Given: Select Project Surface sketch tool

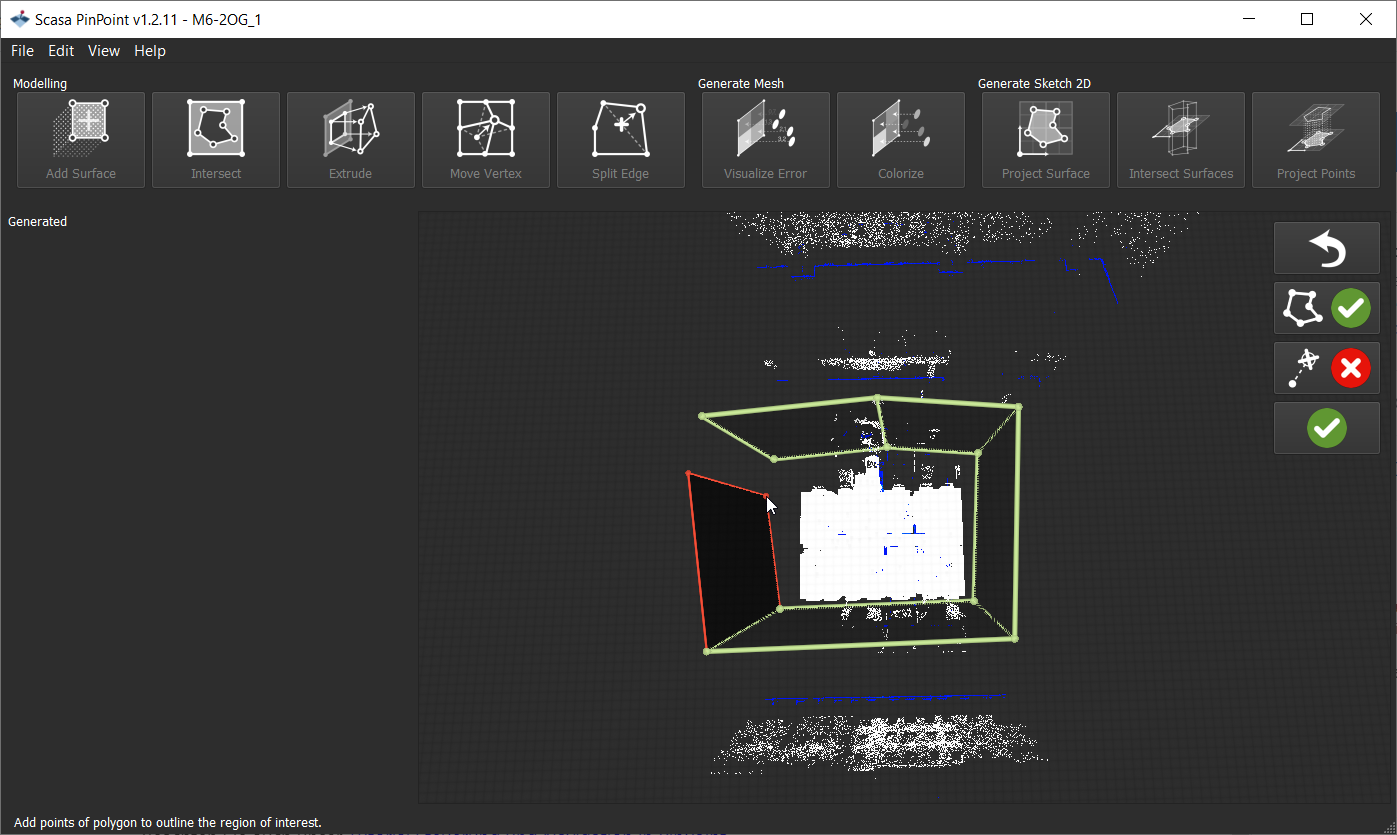Looking at the screenshot, I should pyautogui.click(x=1046, y=140).
